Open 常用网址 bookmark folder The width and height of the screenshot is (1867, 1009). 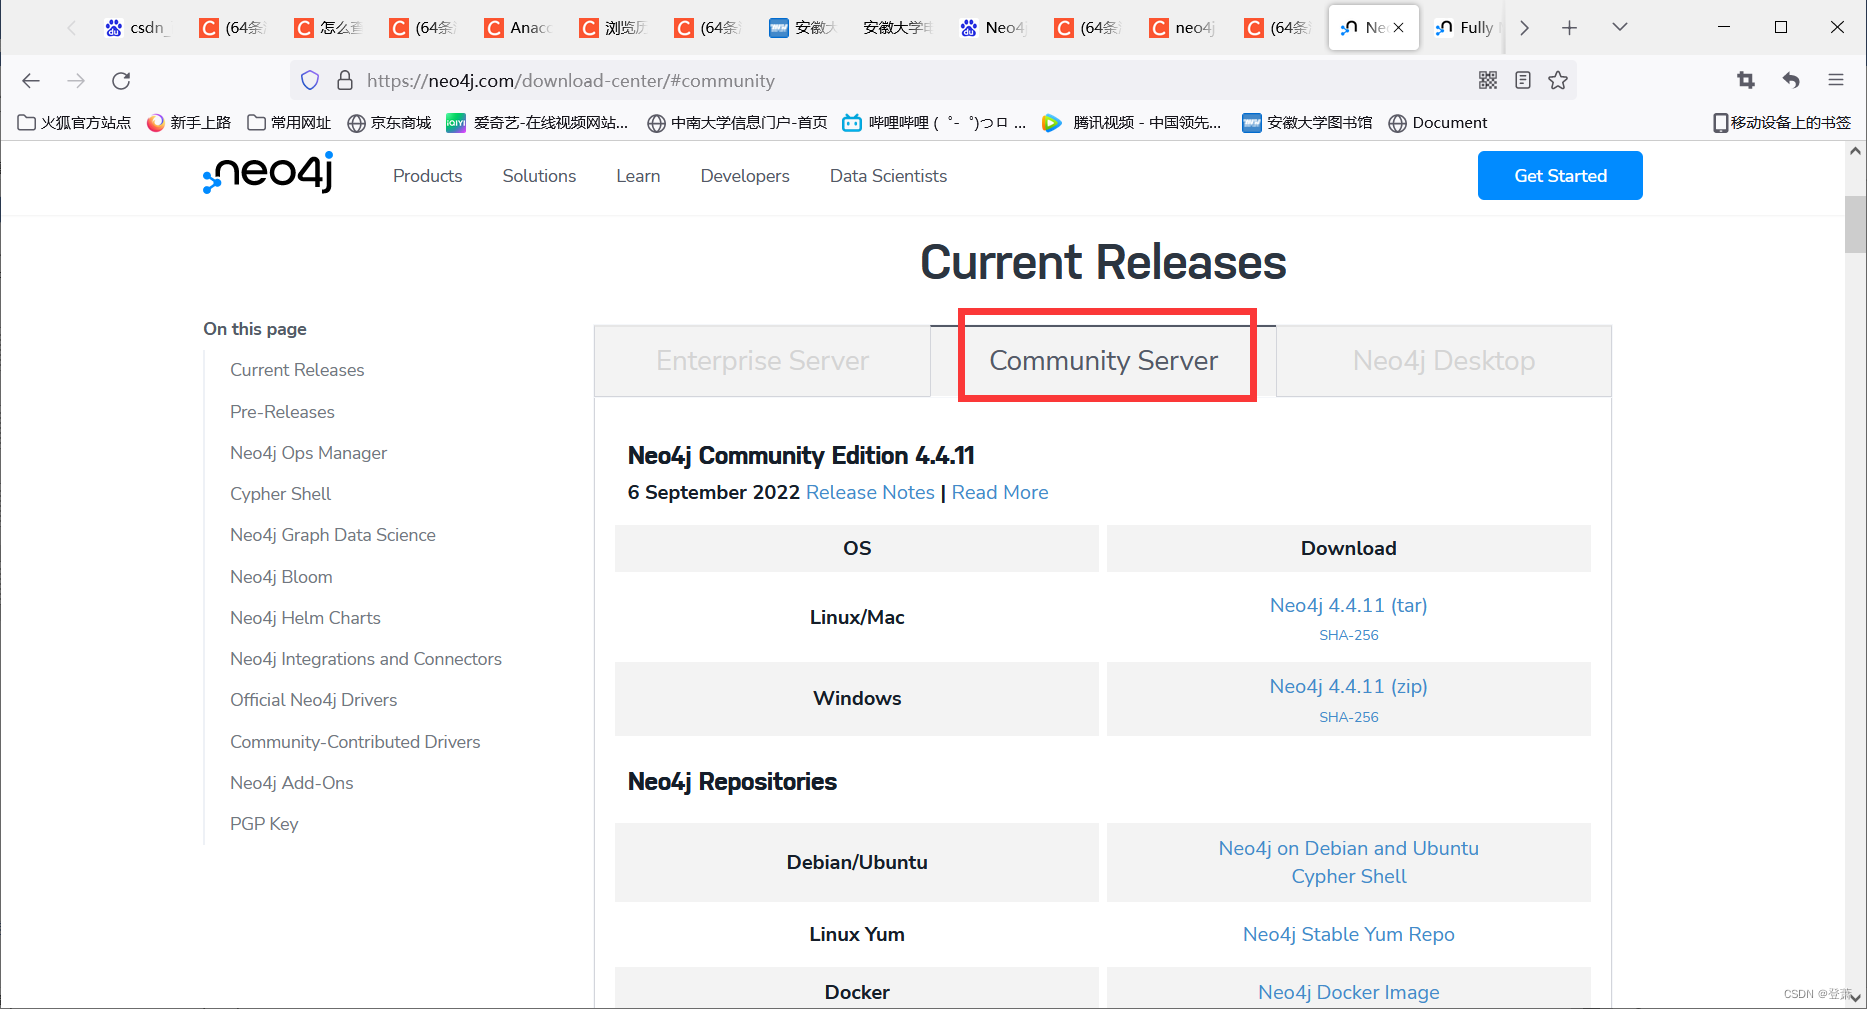(289, 123)
